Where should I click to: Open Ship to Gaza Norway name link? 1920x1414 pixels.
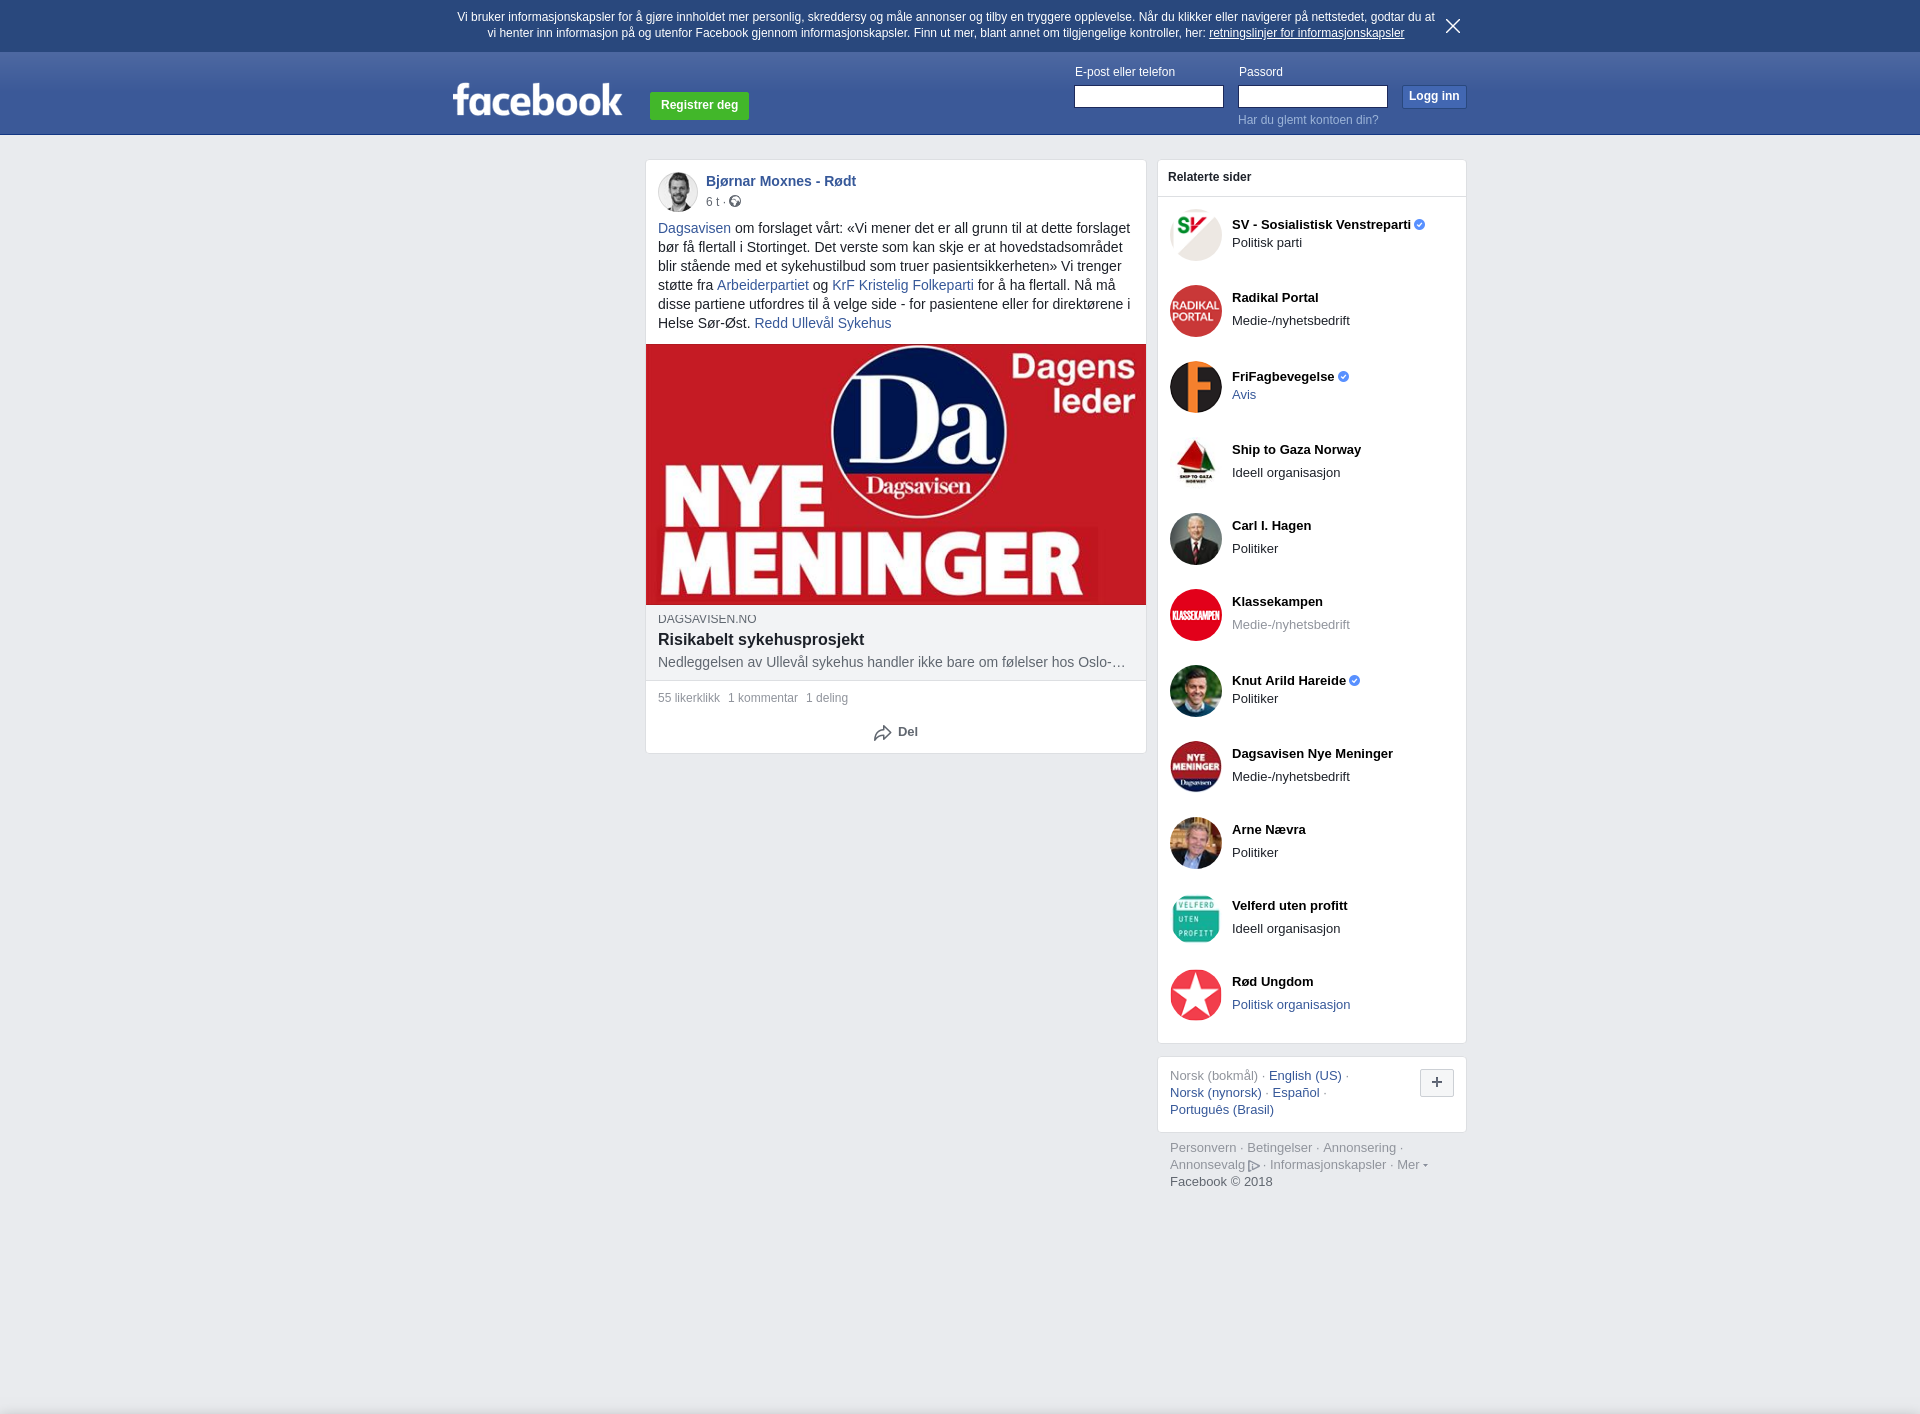tap(1296, 450)
